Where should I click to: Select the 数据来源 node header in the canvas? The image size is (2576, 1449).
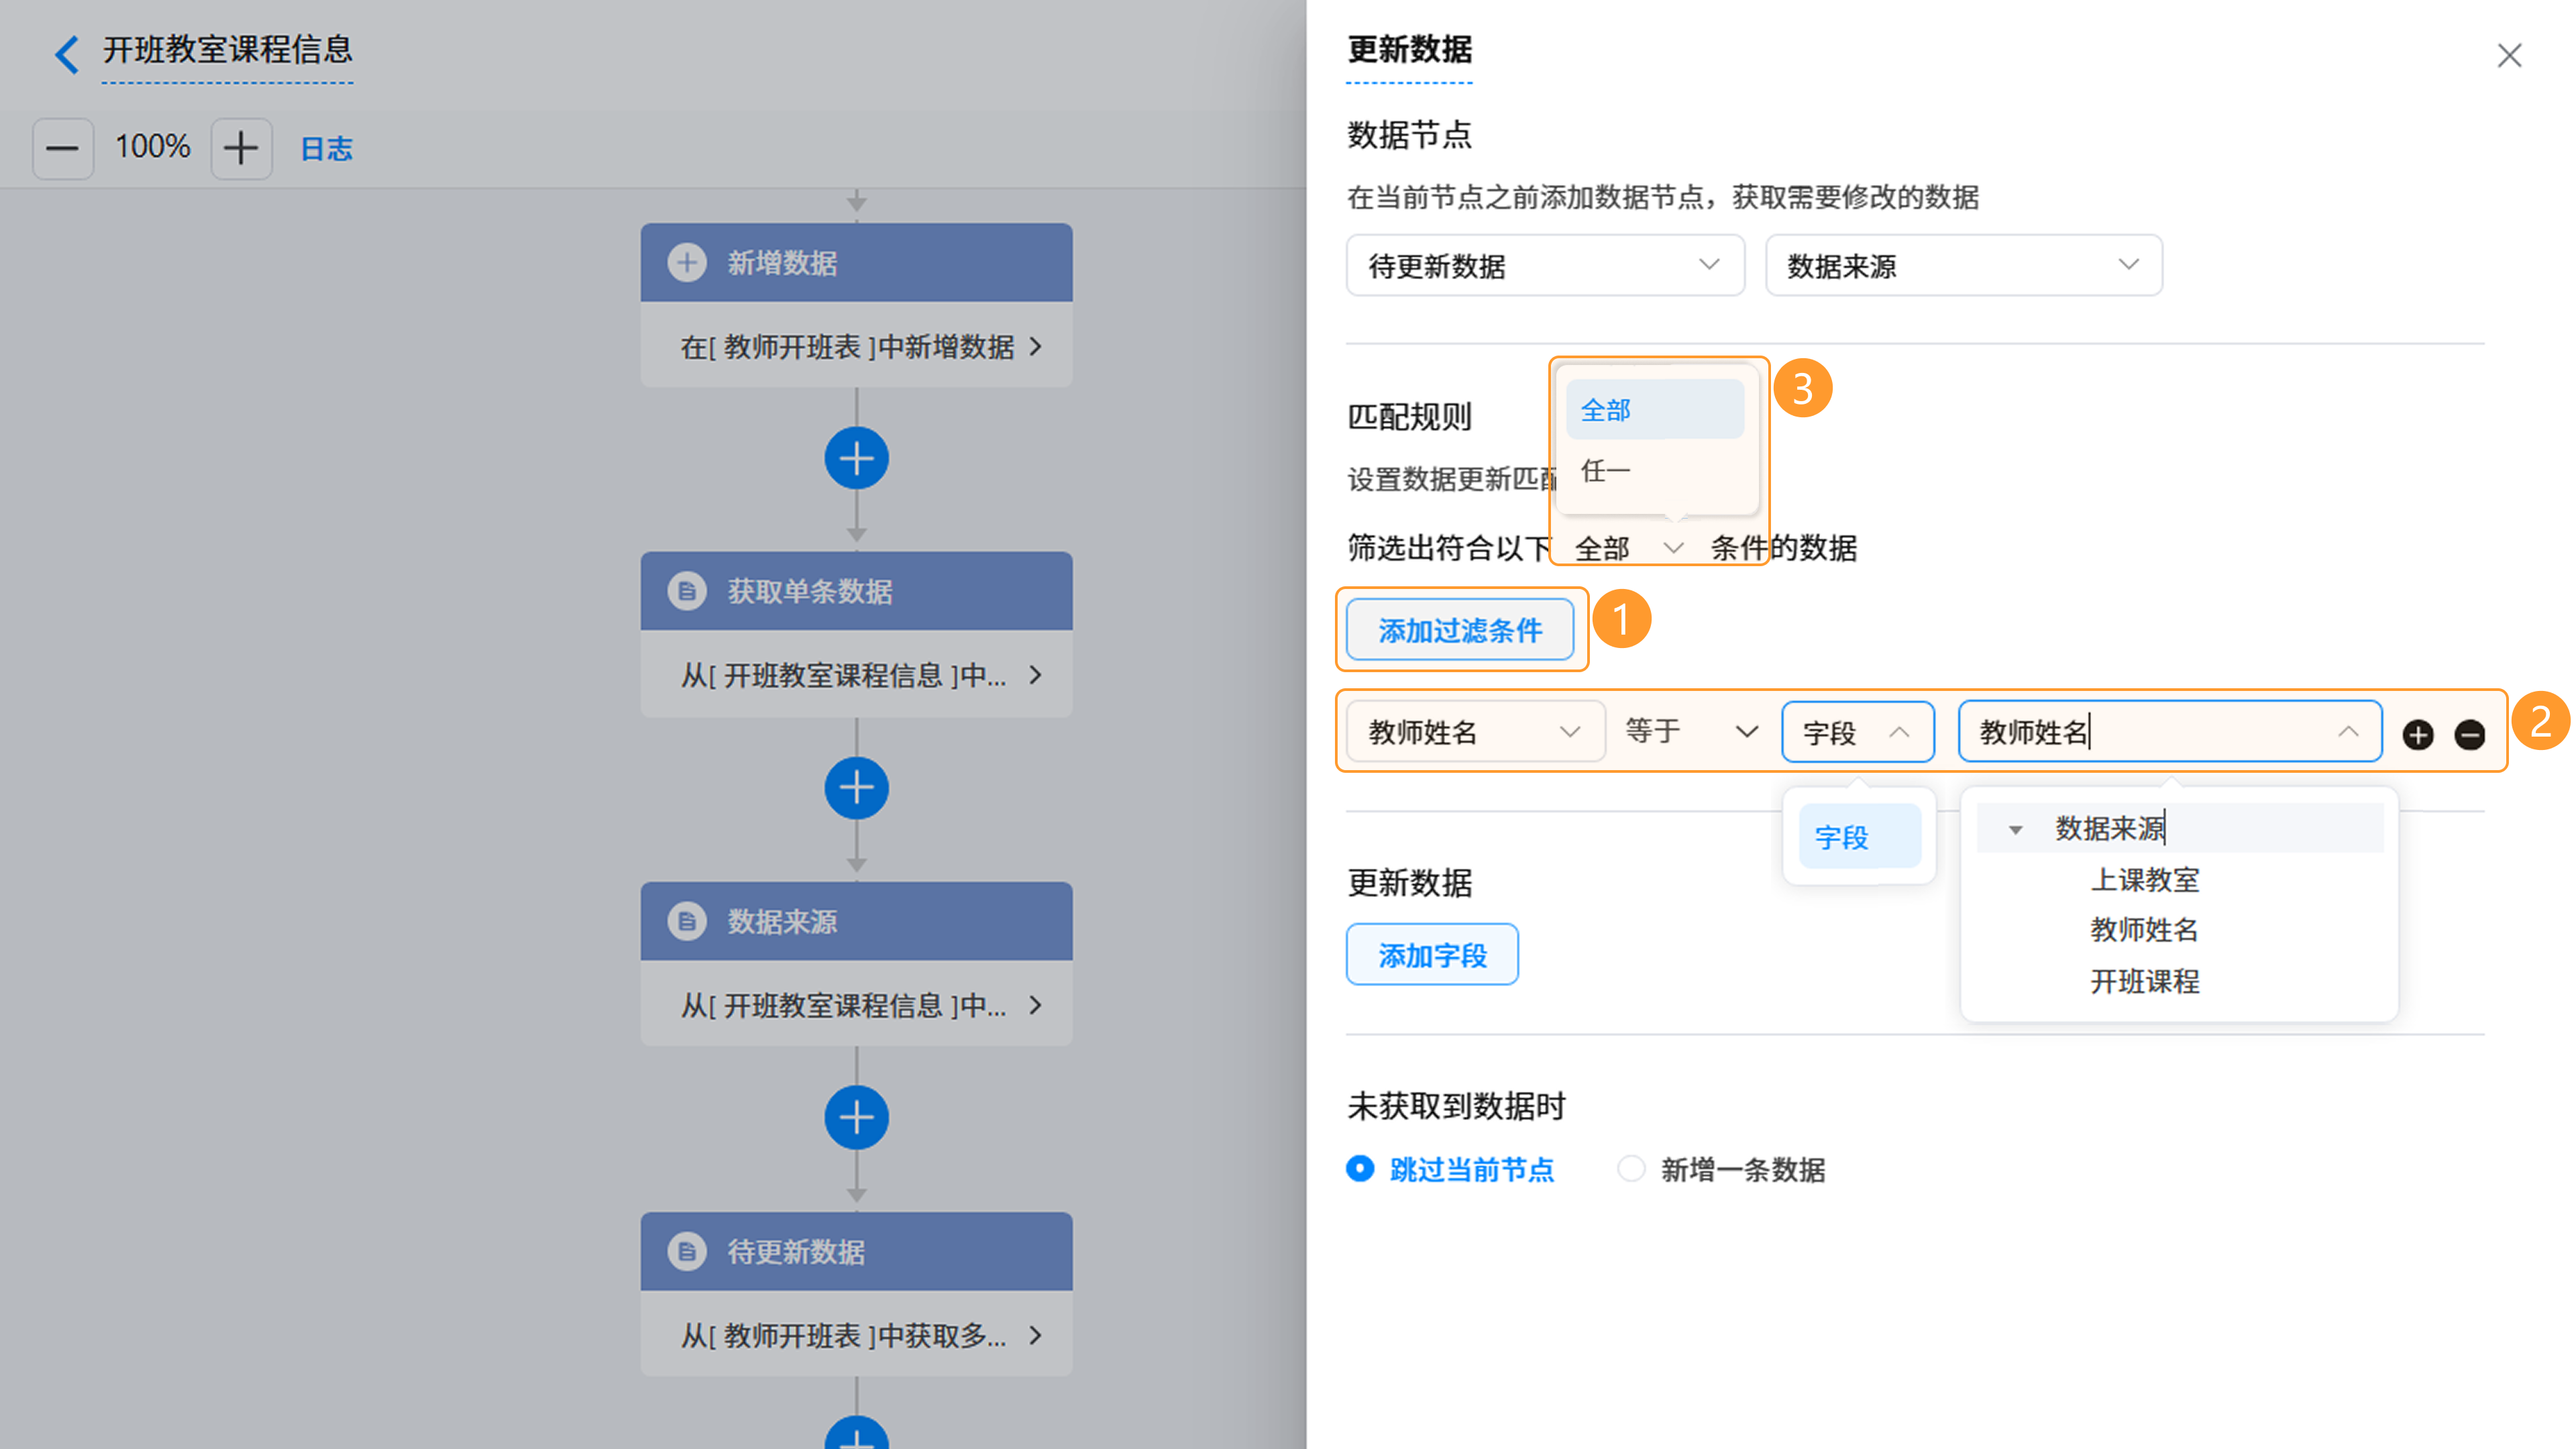click(x=856, y=921)
